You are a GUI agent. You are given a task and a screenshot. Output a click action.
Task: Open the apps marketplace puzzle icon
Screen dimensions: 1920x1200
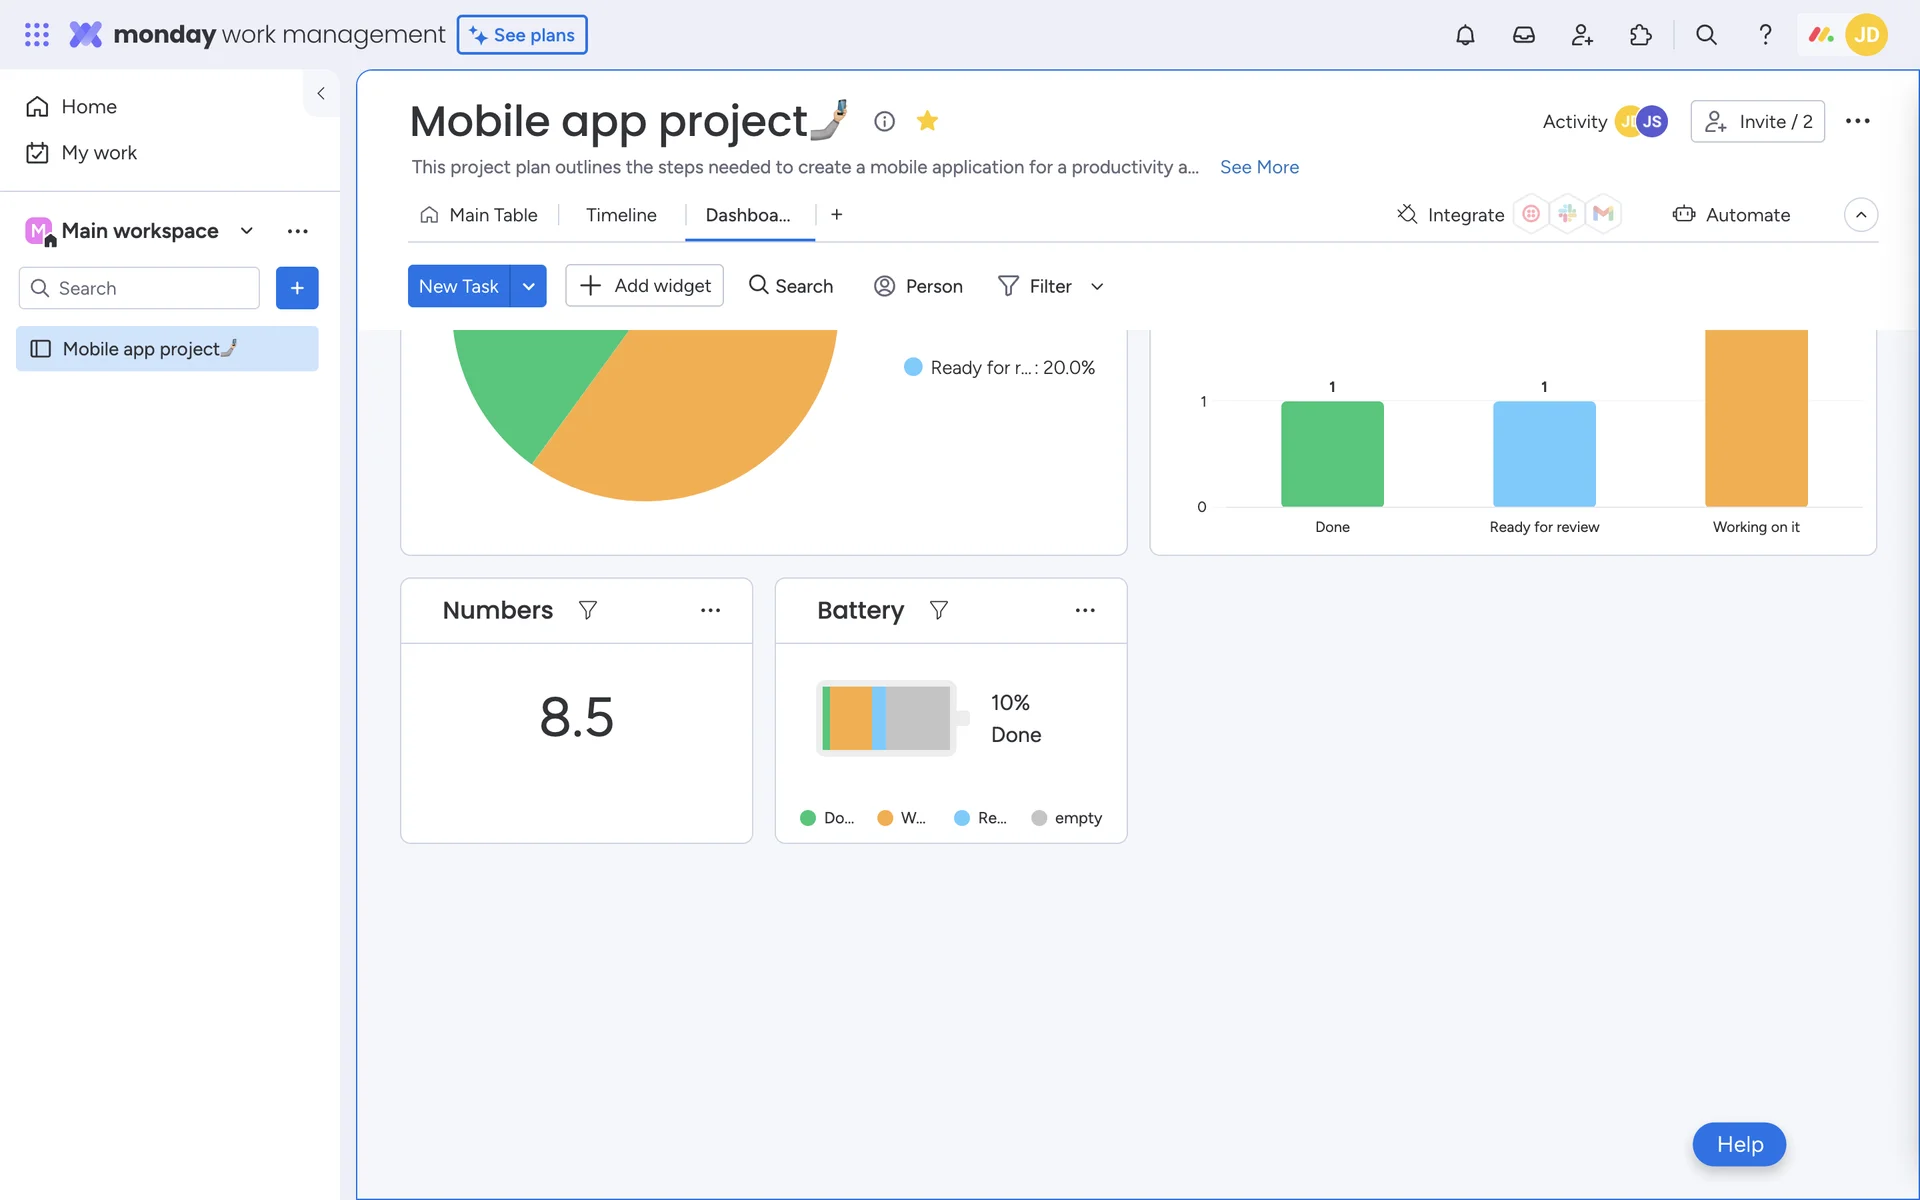click(x=1640, y=35)
